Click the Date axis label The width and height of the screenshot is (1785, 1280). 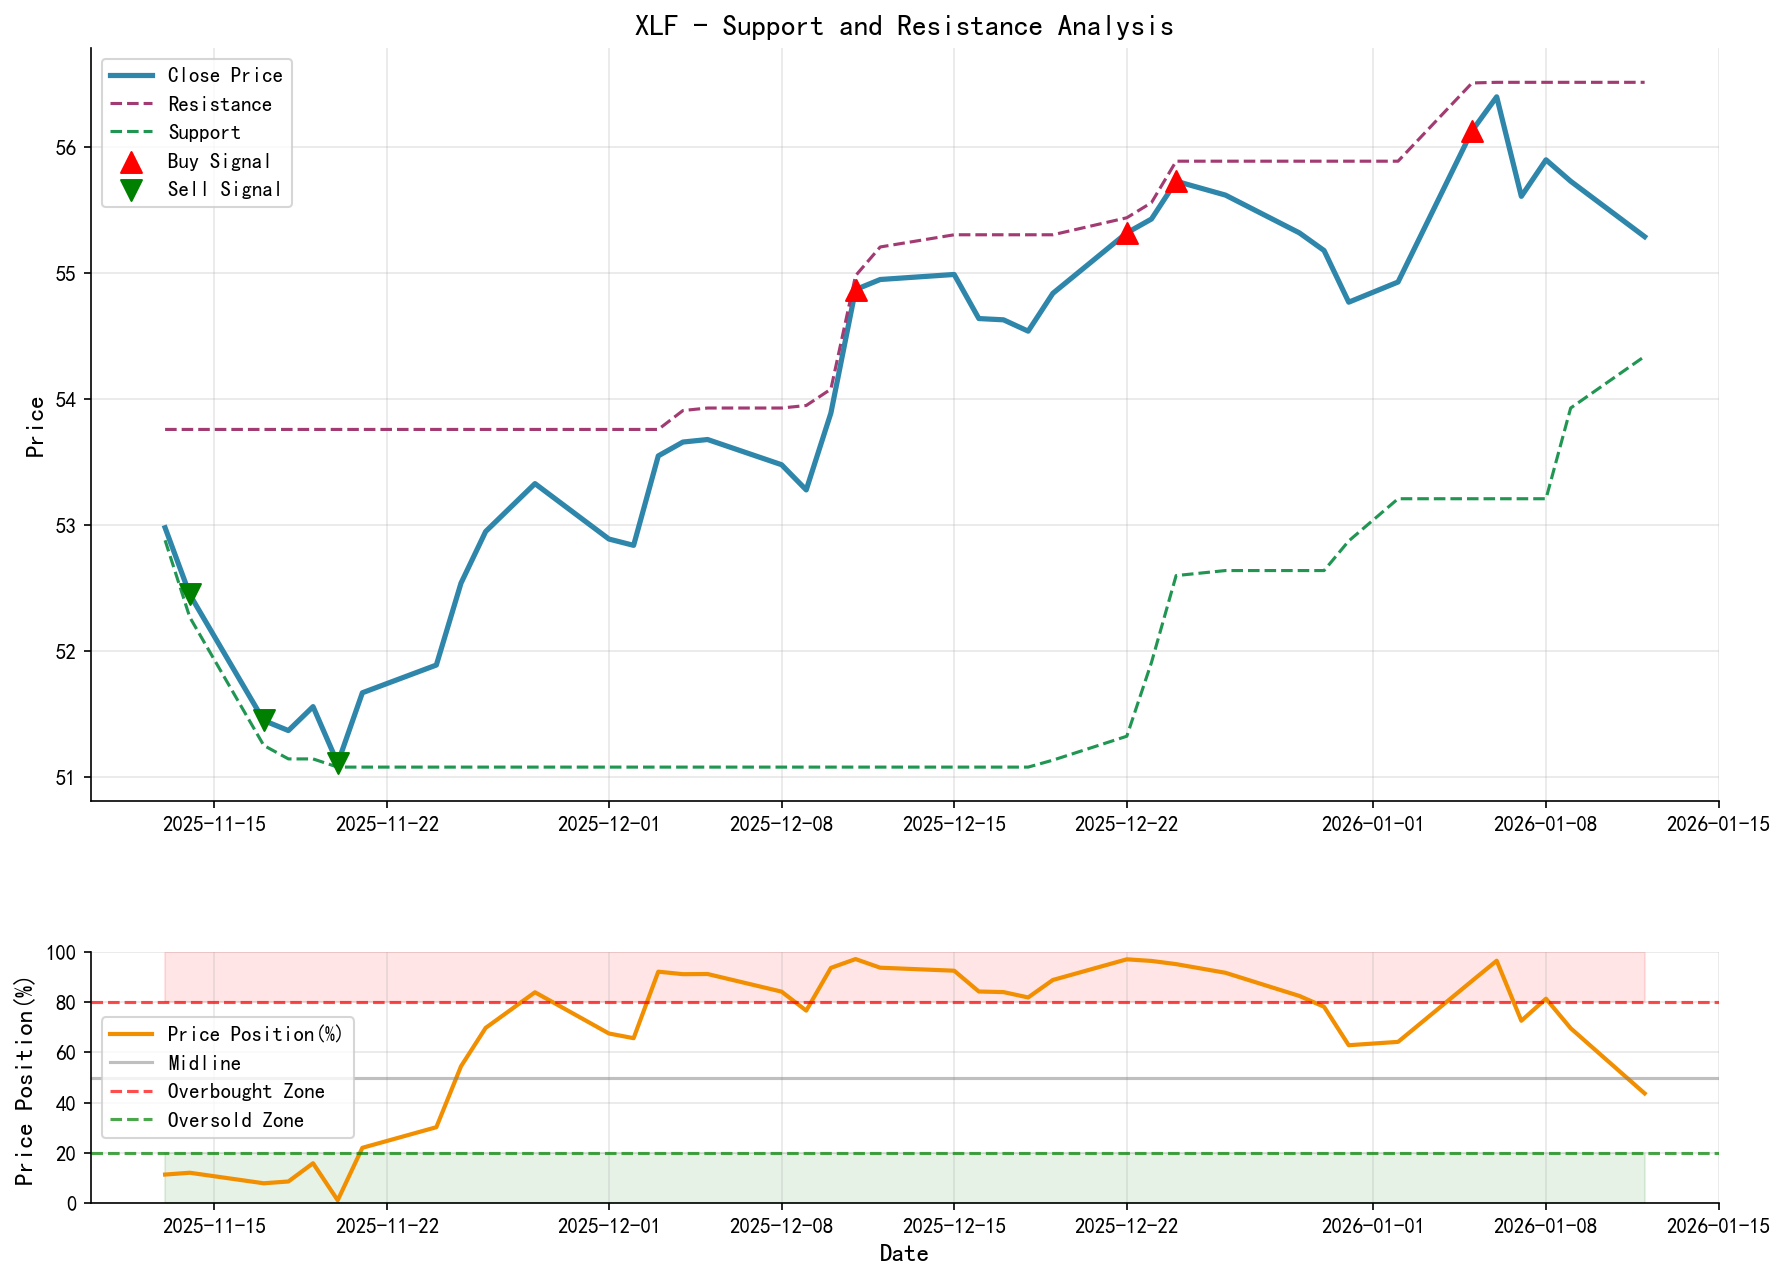tap(905, 1252)
